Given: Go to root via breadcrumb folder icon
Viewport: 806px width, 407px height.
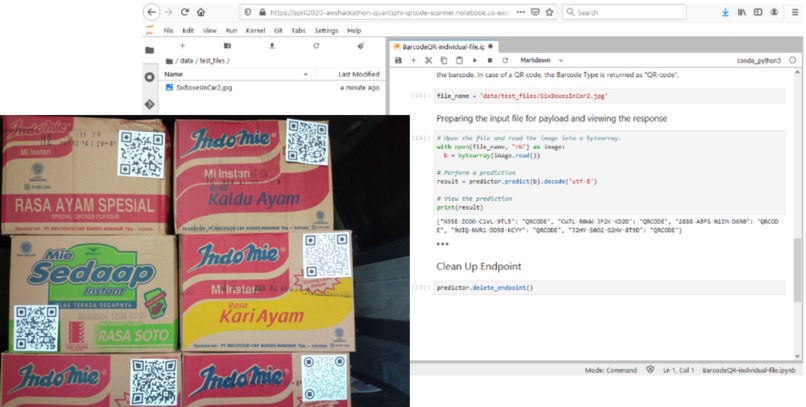Looking at the screenshot, I should [x=169, y=61].
